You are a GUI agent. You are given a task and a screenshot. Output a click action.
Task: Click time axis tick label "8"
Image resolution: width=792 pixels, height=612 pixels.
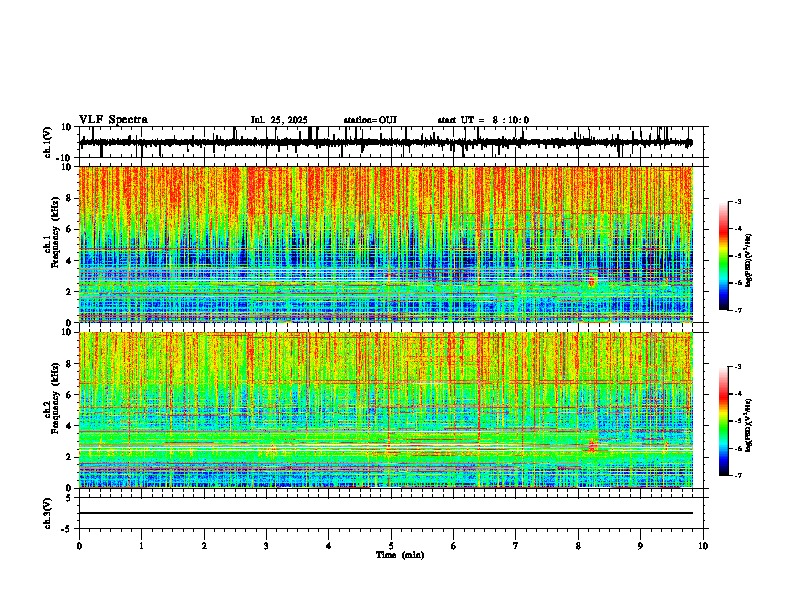tap(578, 546)
